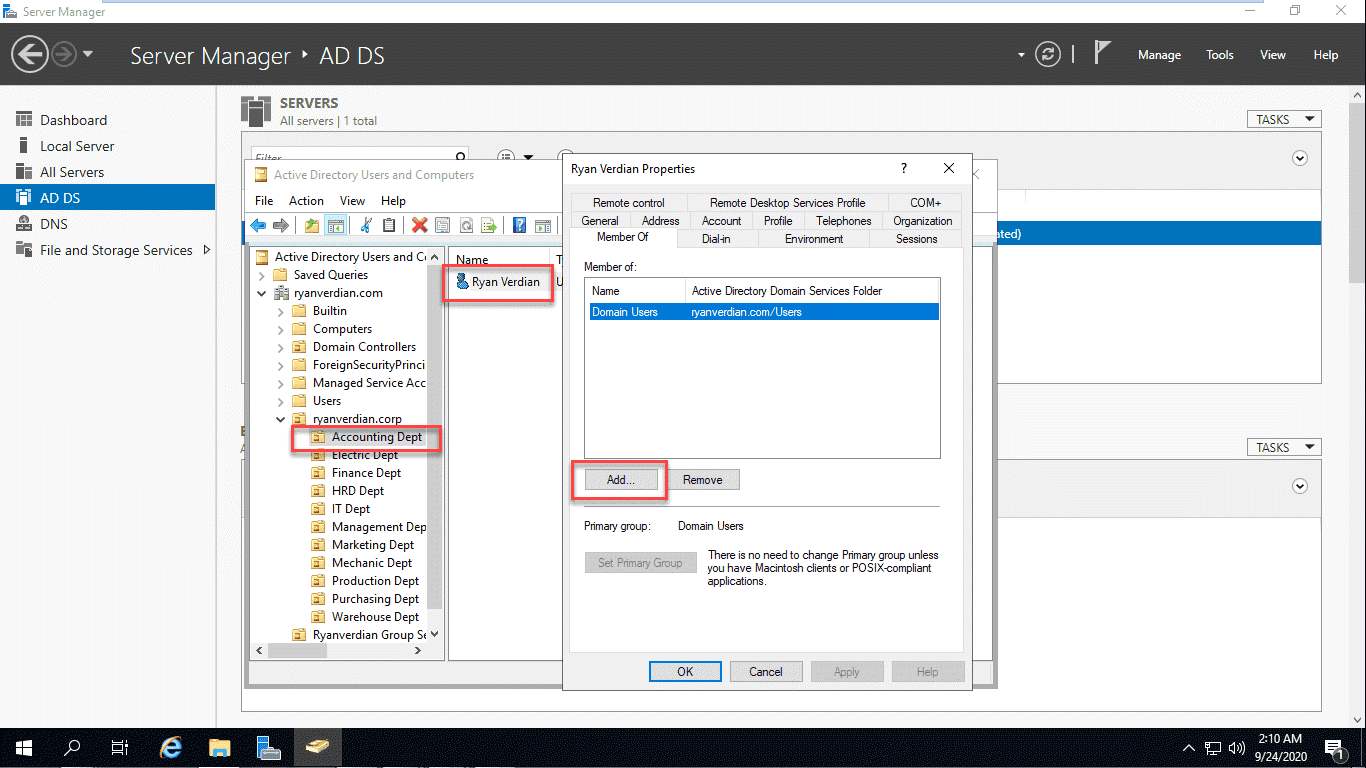This screenshot has height=768, width=1366.
Task: Click the Export List toolbar icon
Action: (489, 226)
